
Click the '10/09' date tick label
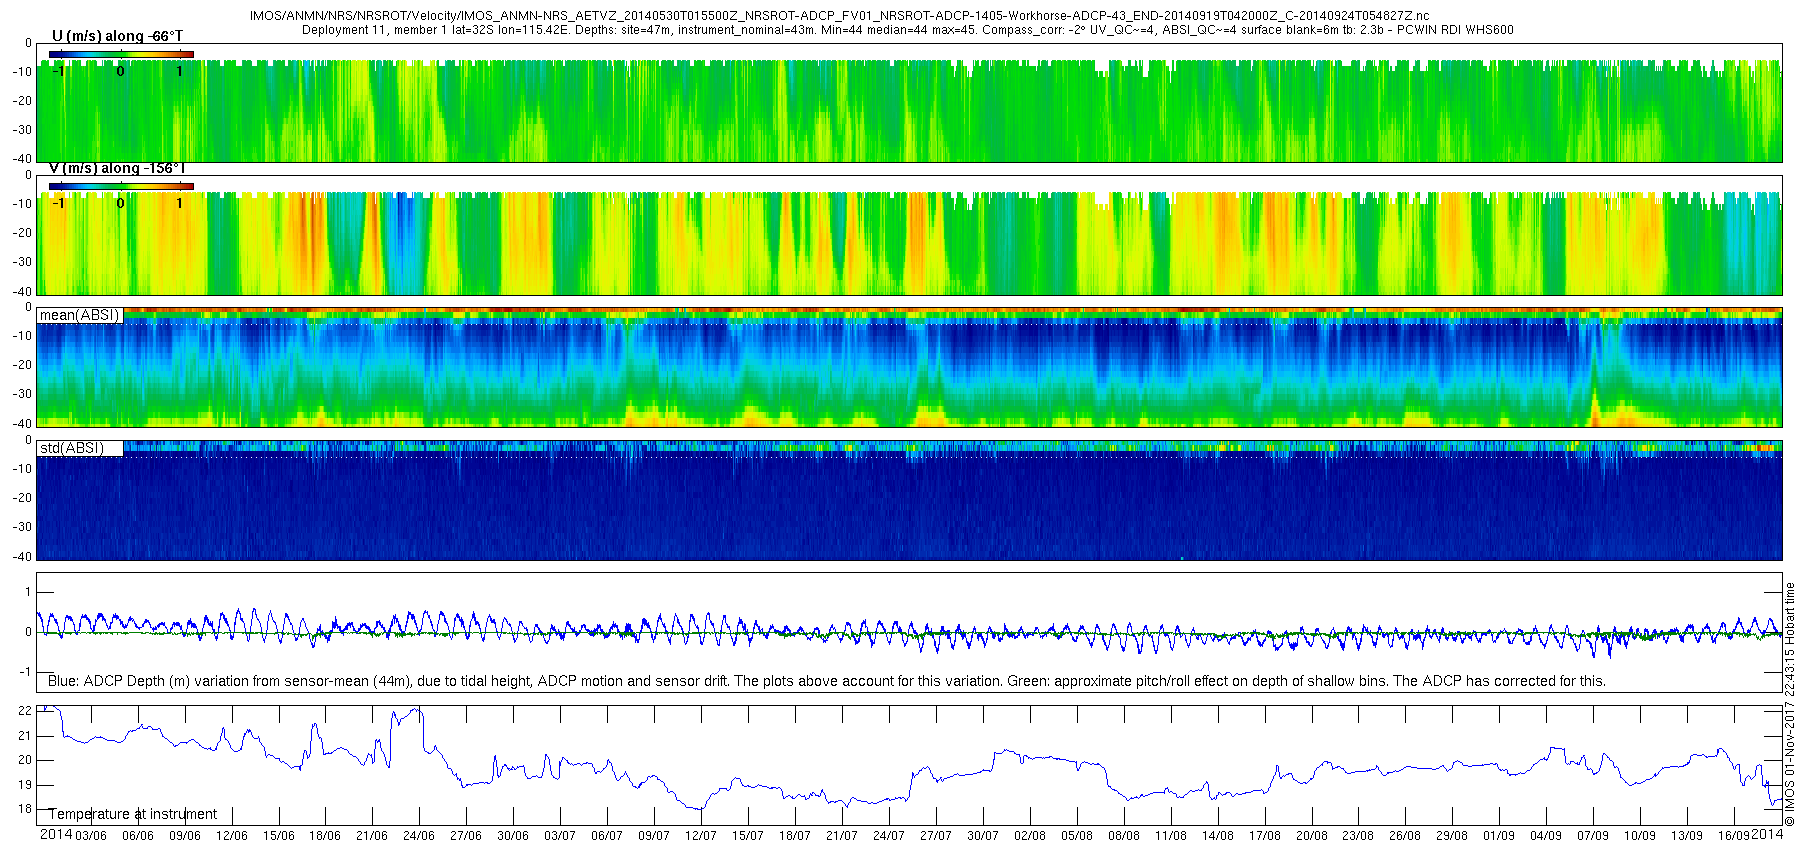pos(1640,836)
